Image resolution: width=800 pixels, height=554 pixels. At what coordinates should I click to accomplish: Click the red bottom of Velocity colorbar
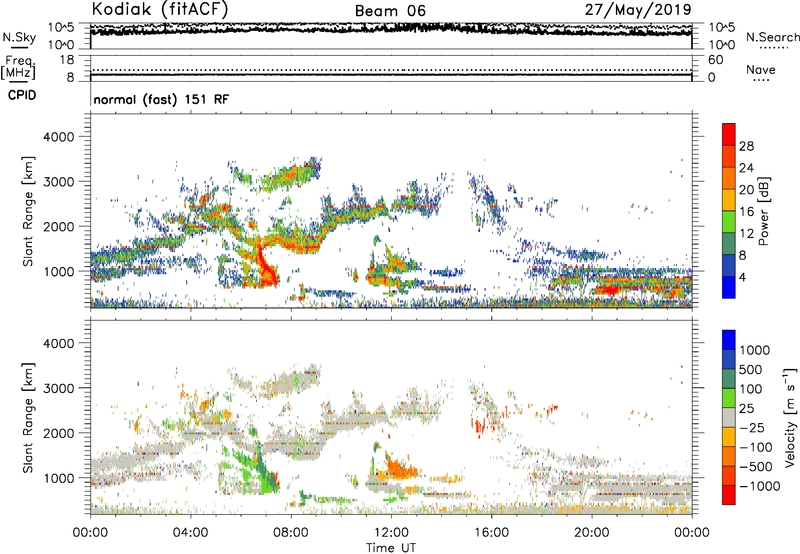(x=729, y=495)
